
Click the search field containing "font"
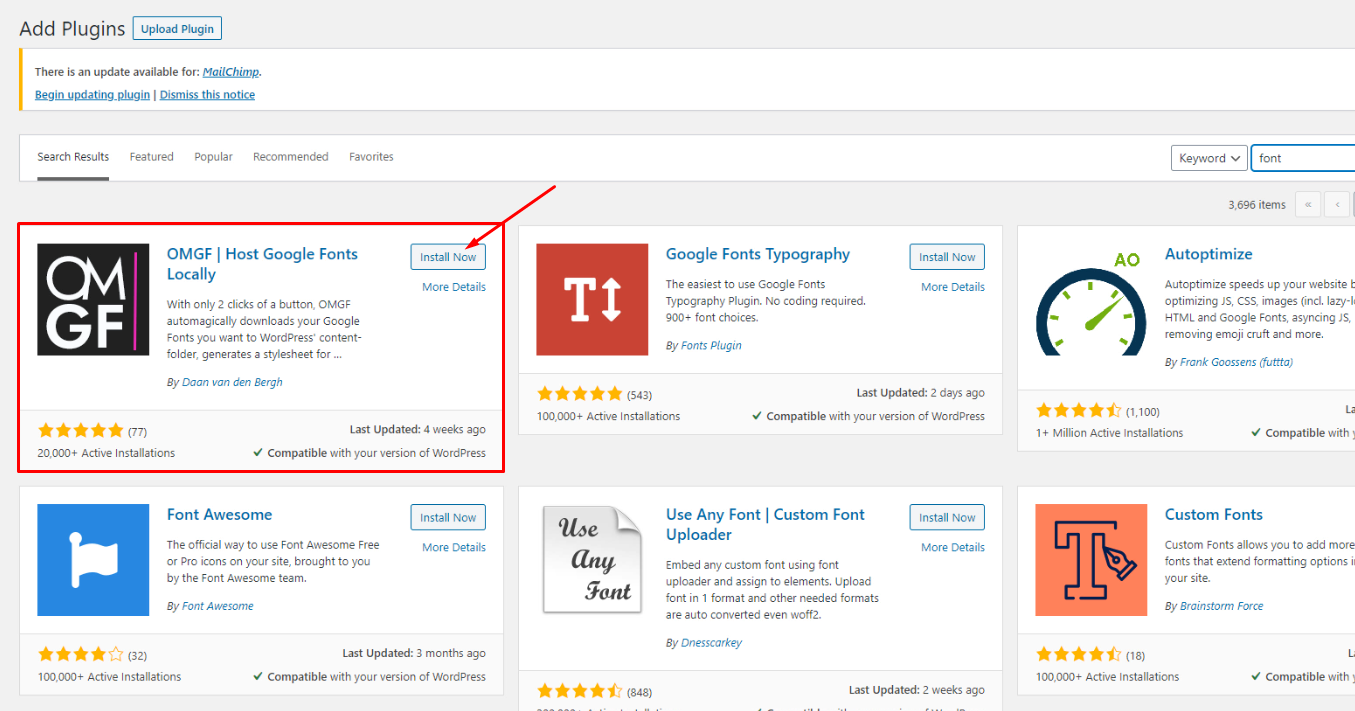tap(1310, 157)
